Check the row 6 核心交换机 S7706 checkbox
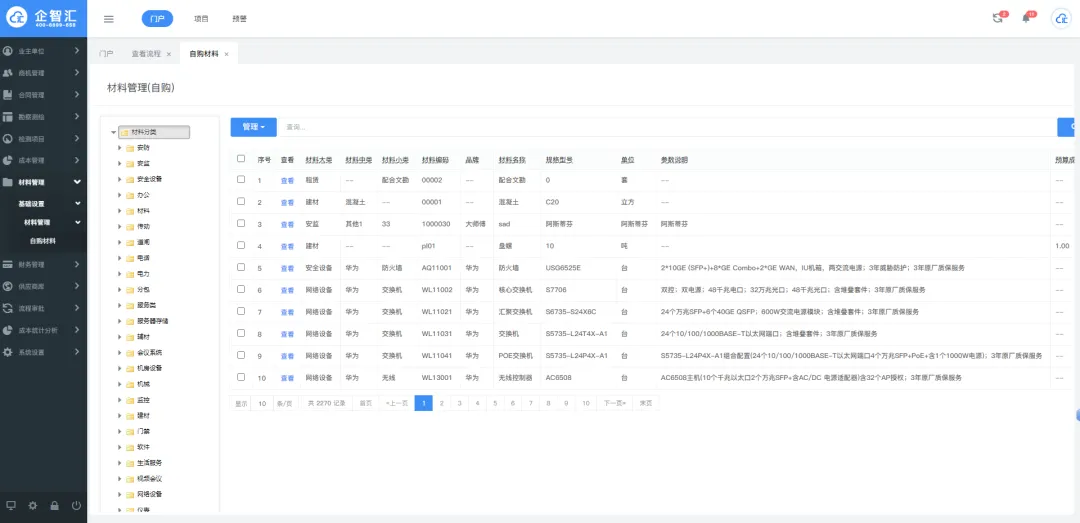 click(x=241, y=289)
